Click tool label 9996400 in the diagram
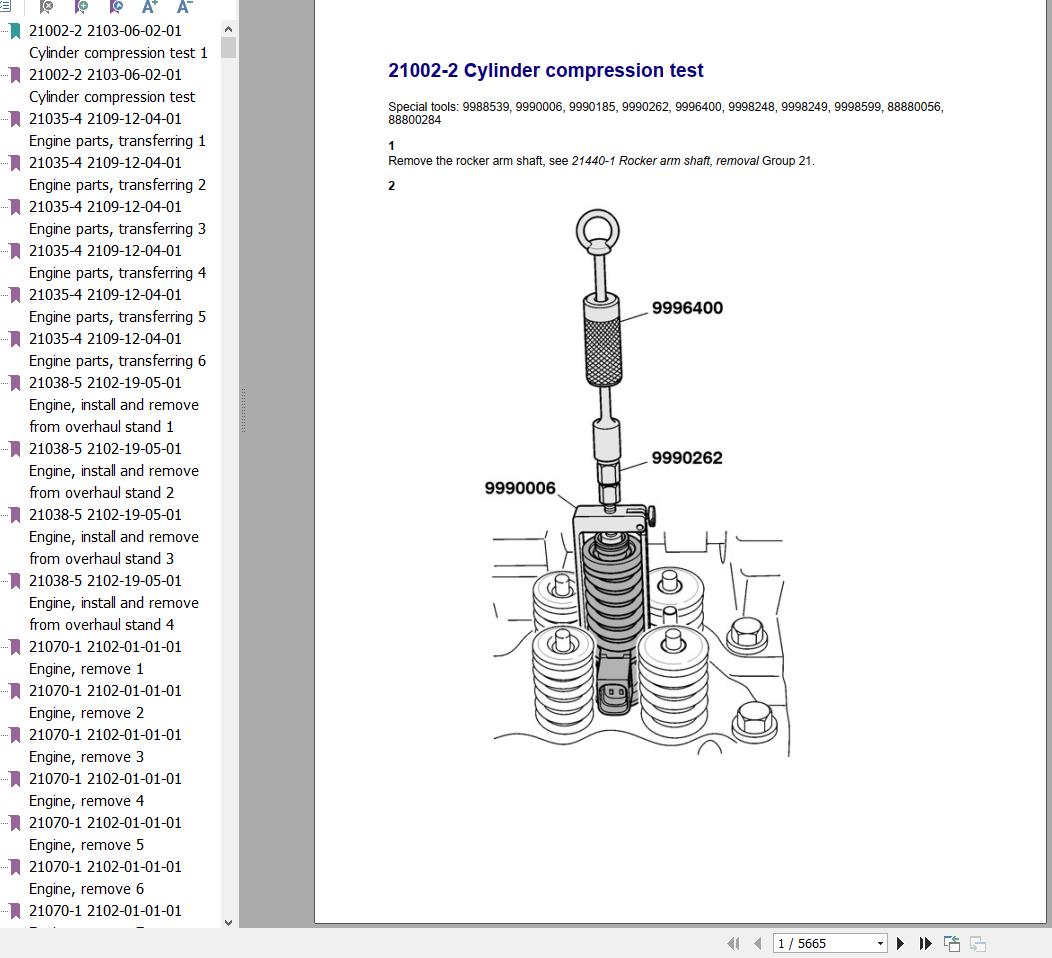 click(687, 308)
